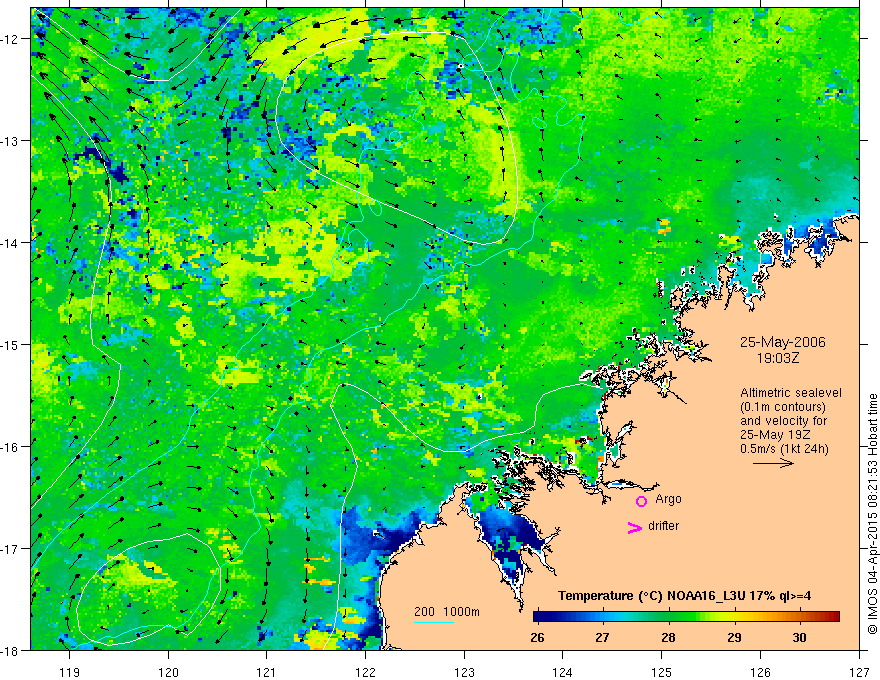Click the color bar label '26'
Viewport: 880px width, 680px height.
point(537,637)
